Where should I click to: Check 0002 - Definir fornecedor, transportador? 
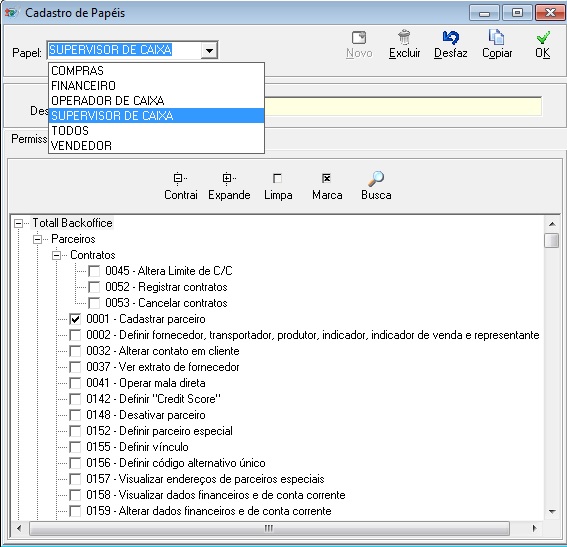click(x=75, y=335)
